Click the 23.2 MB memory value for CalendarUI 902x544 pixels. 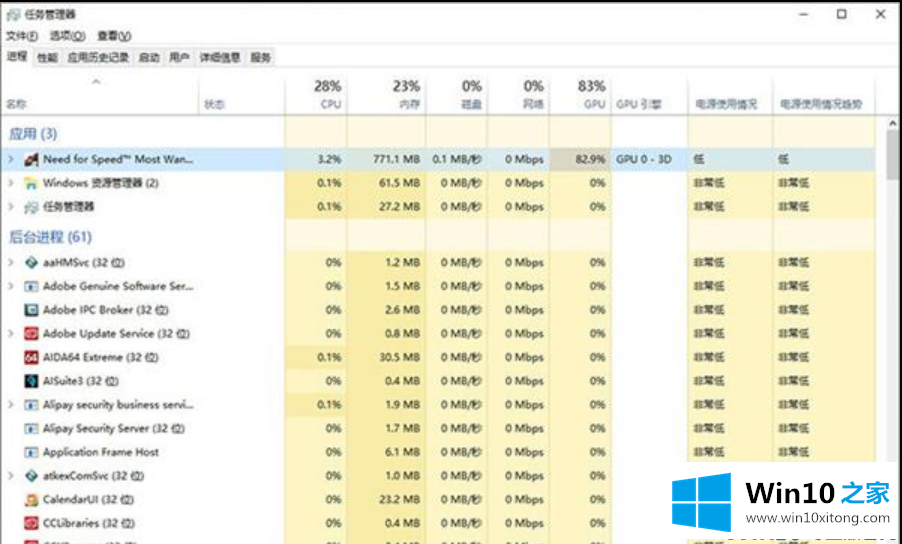pos(399,500)
